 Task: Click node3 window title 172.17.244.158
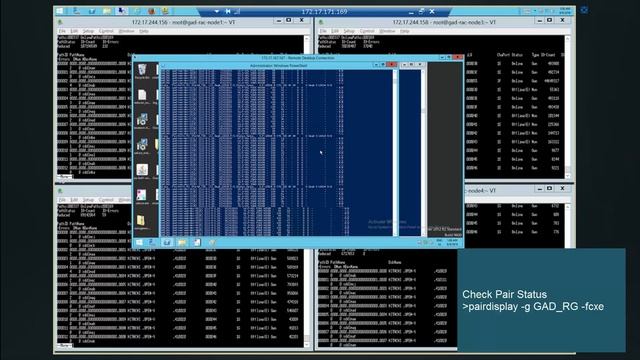444,22
